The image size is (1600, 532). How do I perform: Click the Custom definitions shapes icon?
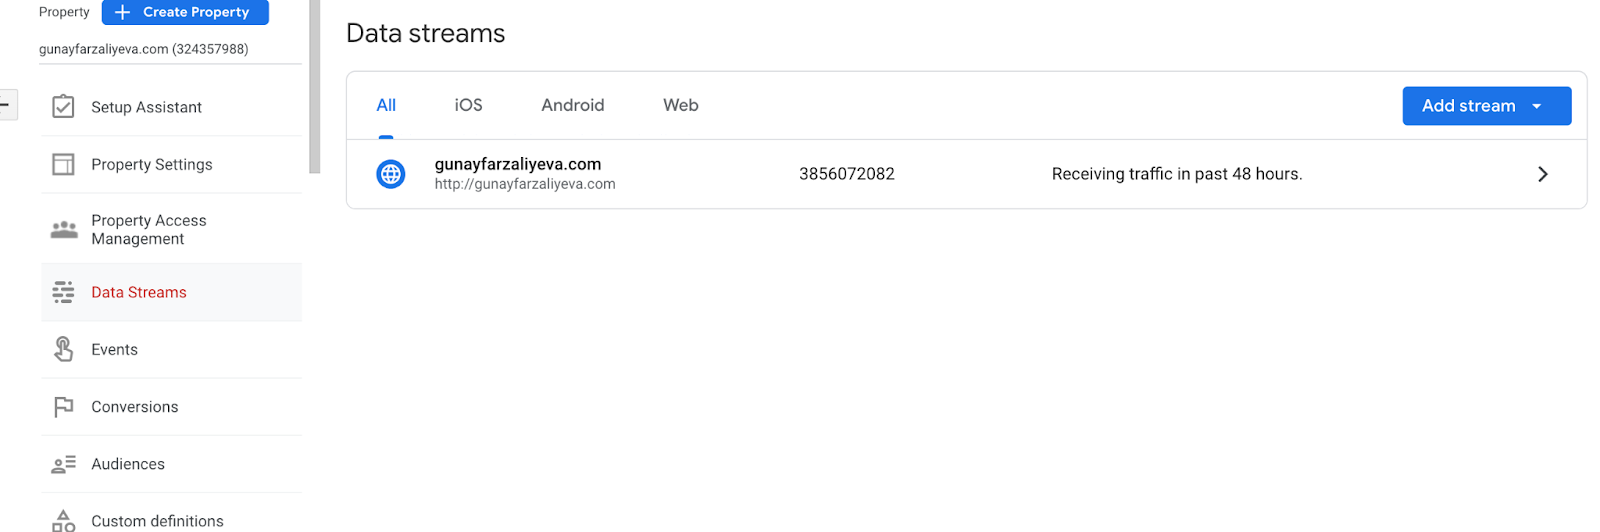(x=63, y=520)
